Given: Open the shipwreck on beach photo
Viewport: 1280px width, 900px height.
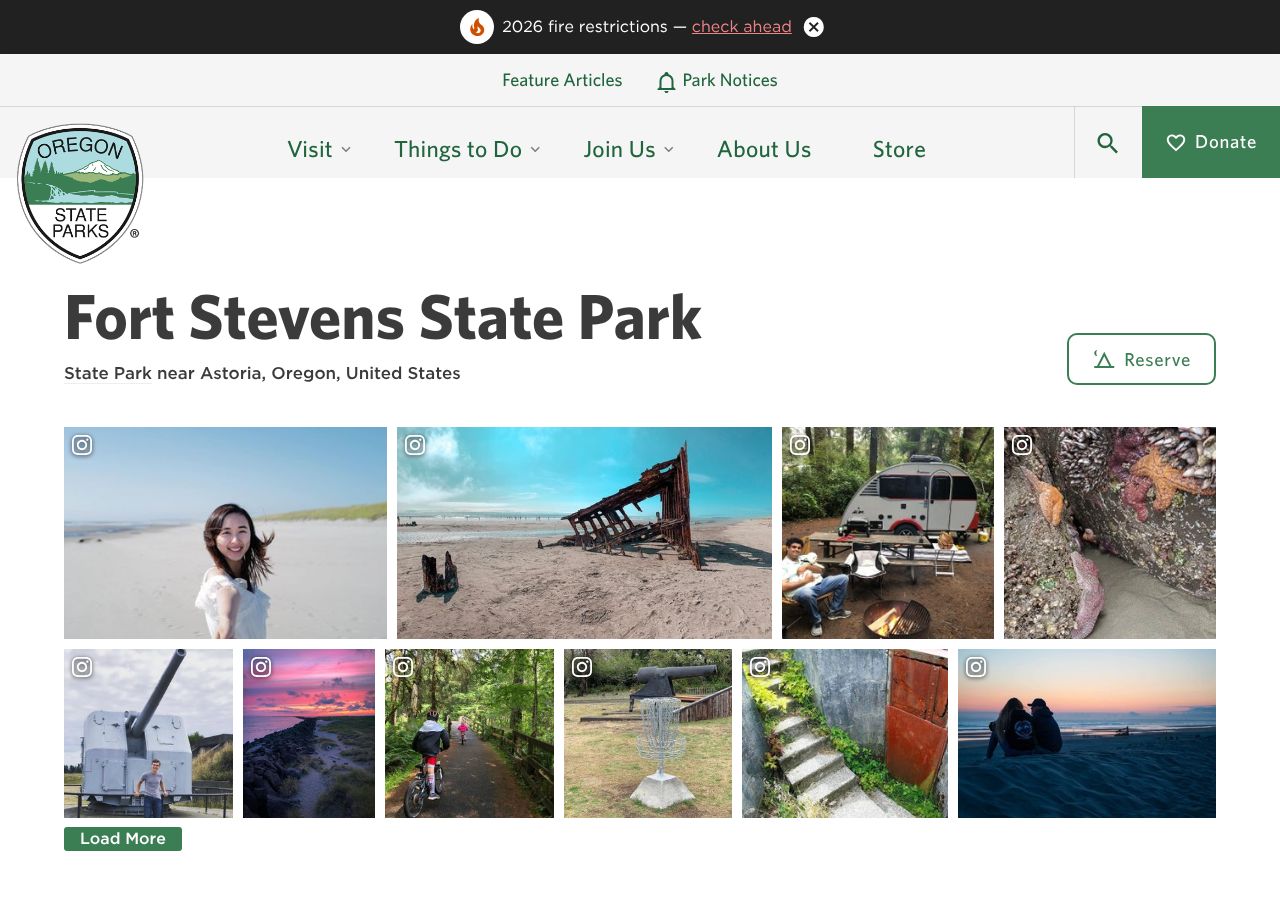Looking at the screenshot, I should click(584, 533).
